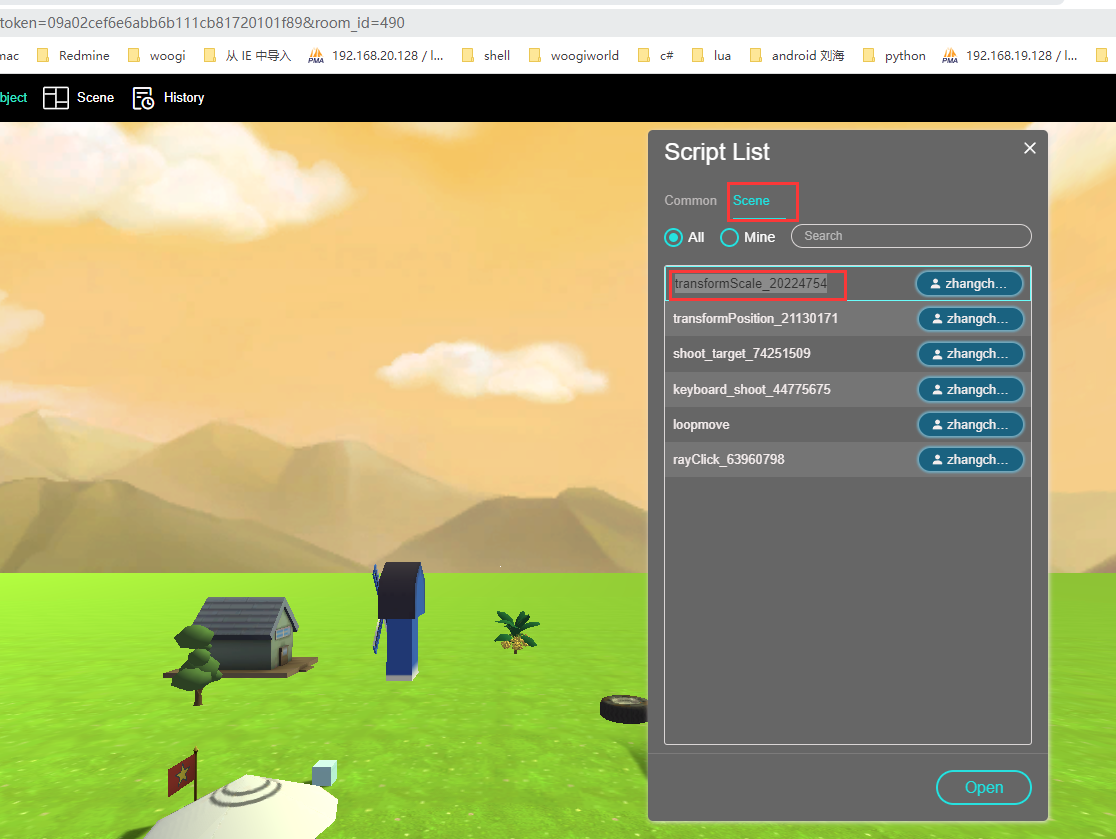
Task: Open the 192.168.19.128 phpMyAdmin bookmark
Action: [x=1010, y=56]
